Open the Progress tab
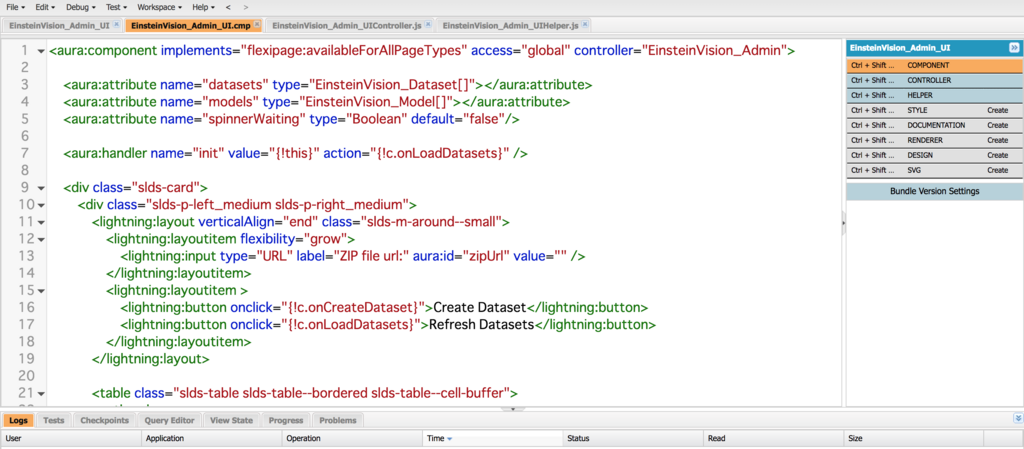Viewport: 1024px width, 449px height. click(285, 420)
